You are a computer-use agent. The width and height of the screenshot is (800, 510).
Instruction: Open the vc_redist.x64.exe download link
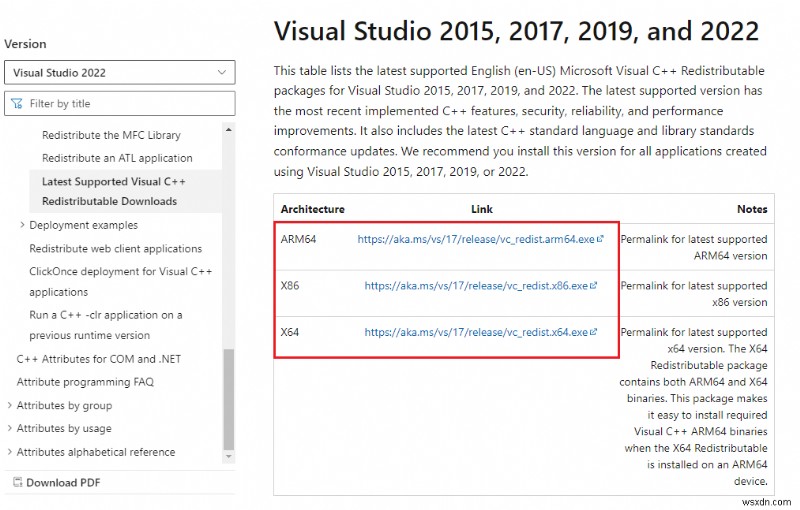tap(476, 332)
